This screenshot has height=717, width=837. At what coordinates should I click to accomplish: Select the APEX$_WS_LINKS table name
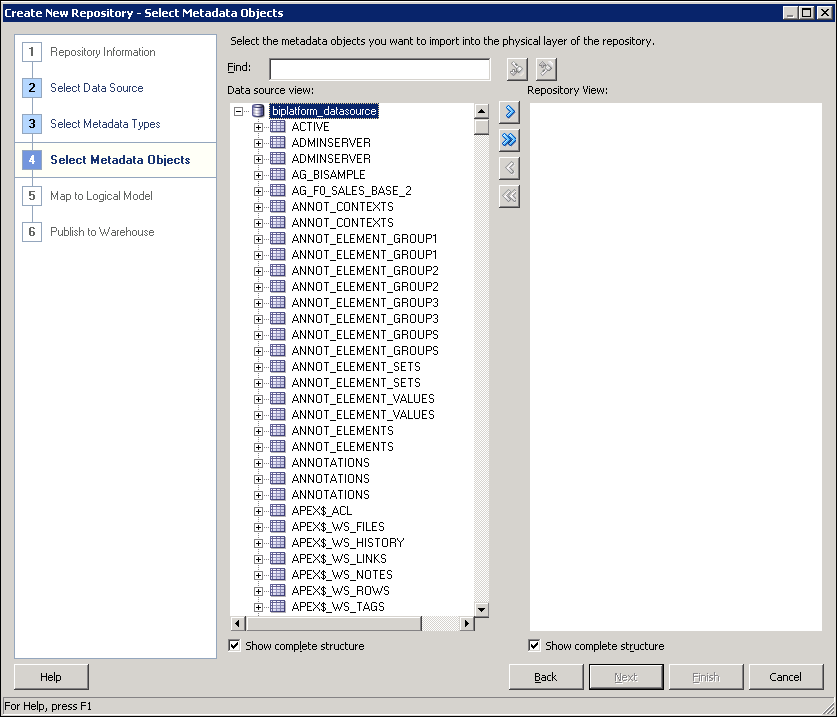(x=339, y=559)
